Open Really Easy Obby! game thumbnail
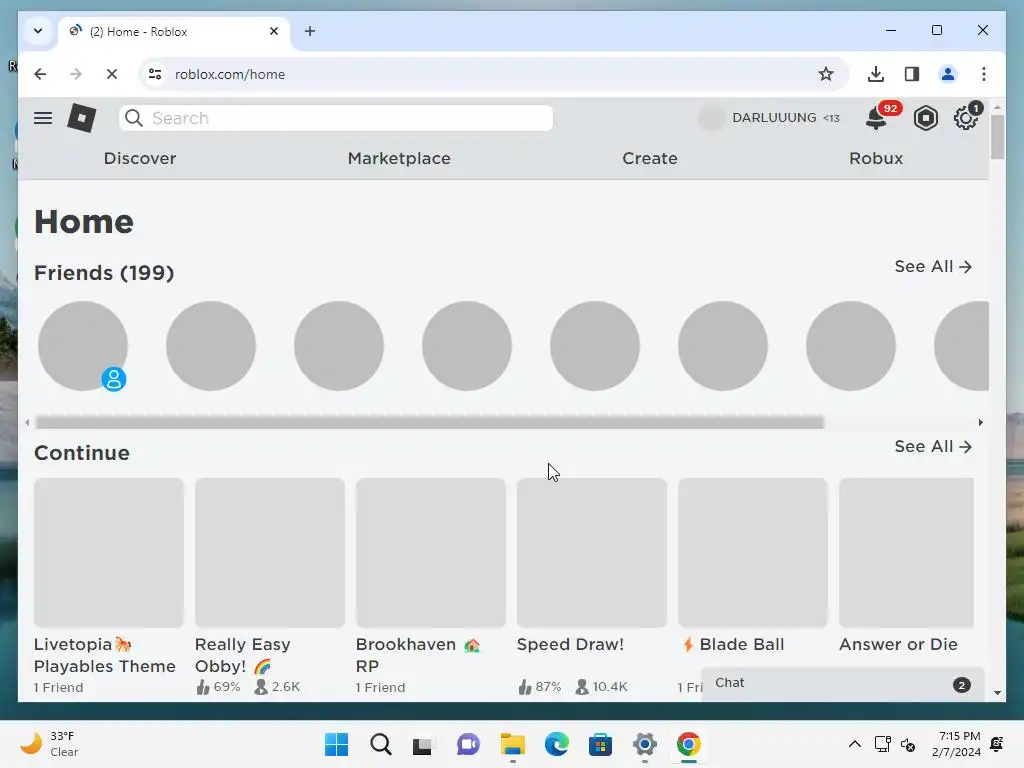Screen dimensions: 1024x768 tap(270, 552)
